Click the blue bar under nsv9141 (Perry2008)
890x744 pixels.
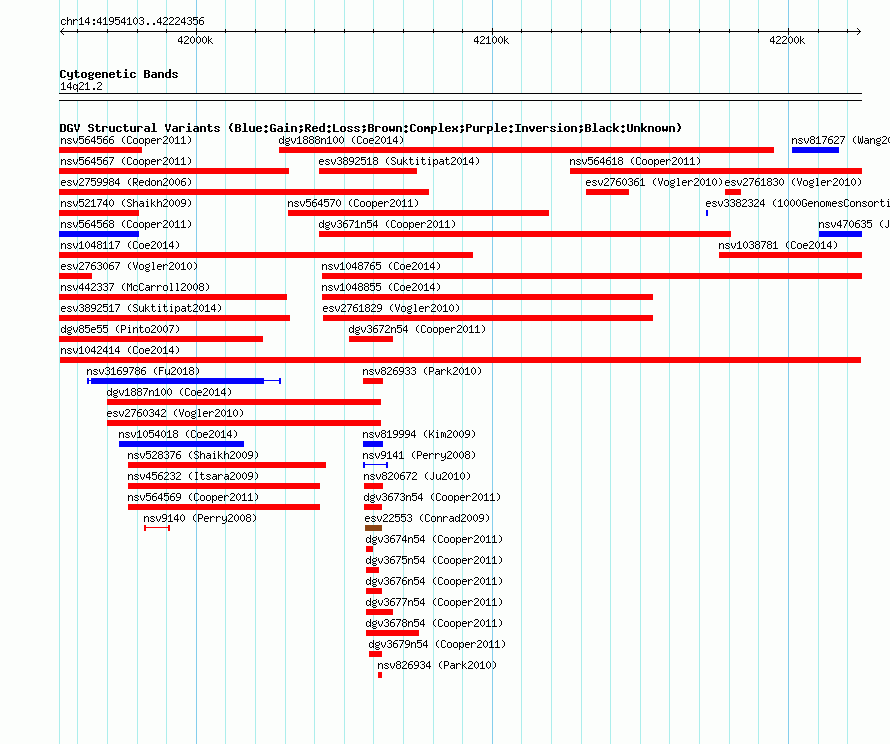coord(375,465)
